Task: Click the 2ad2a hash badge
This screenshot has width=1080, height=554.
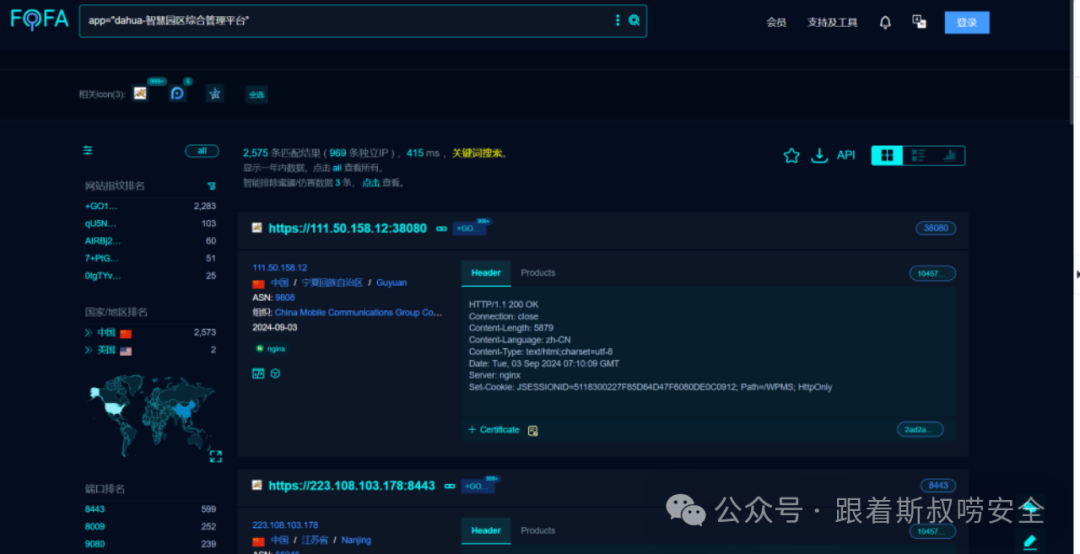Action: [x=920, y=430]
